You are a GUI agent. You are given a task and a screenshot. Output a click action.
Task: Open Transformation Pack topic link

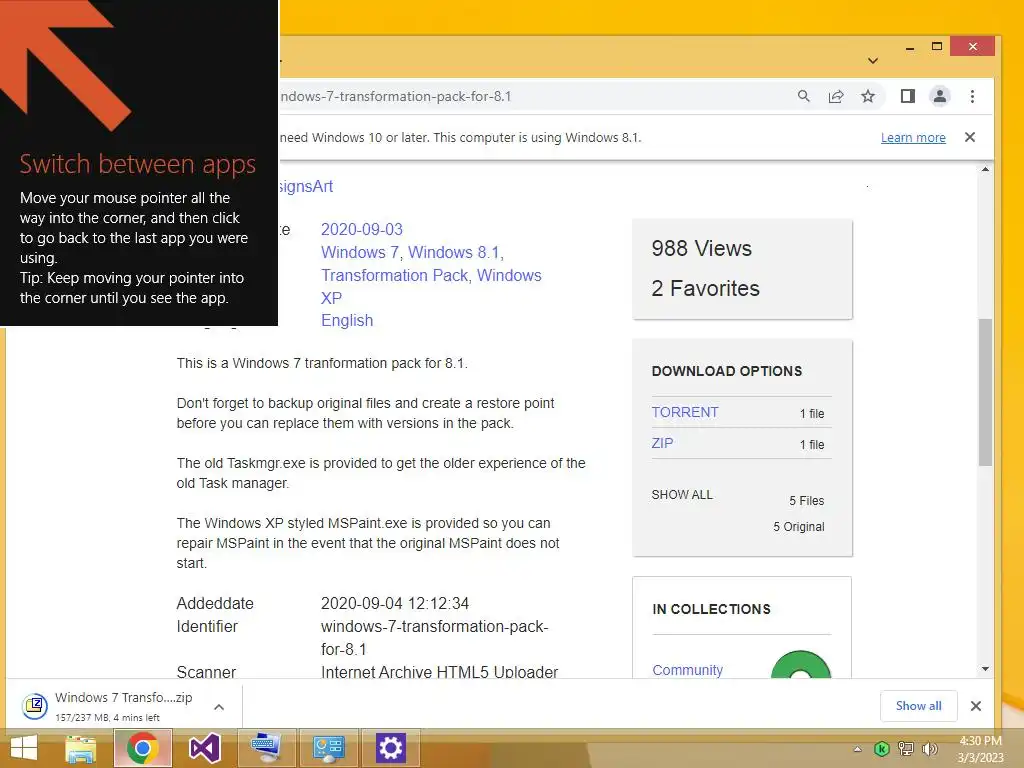tap(394, 275)
